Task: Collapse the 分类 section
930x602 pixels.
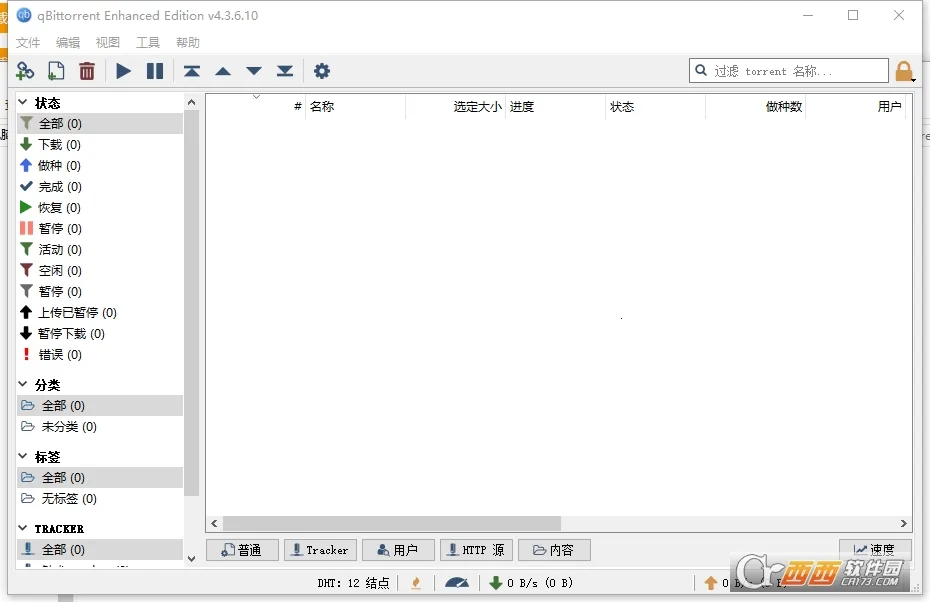Action: [x=23, y=383]
